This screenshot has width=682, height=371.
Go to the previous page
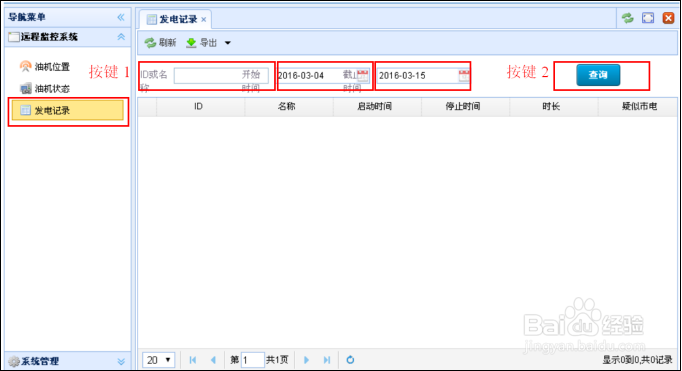213,360
